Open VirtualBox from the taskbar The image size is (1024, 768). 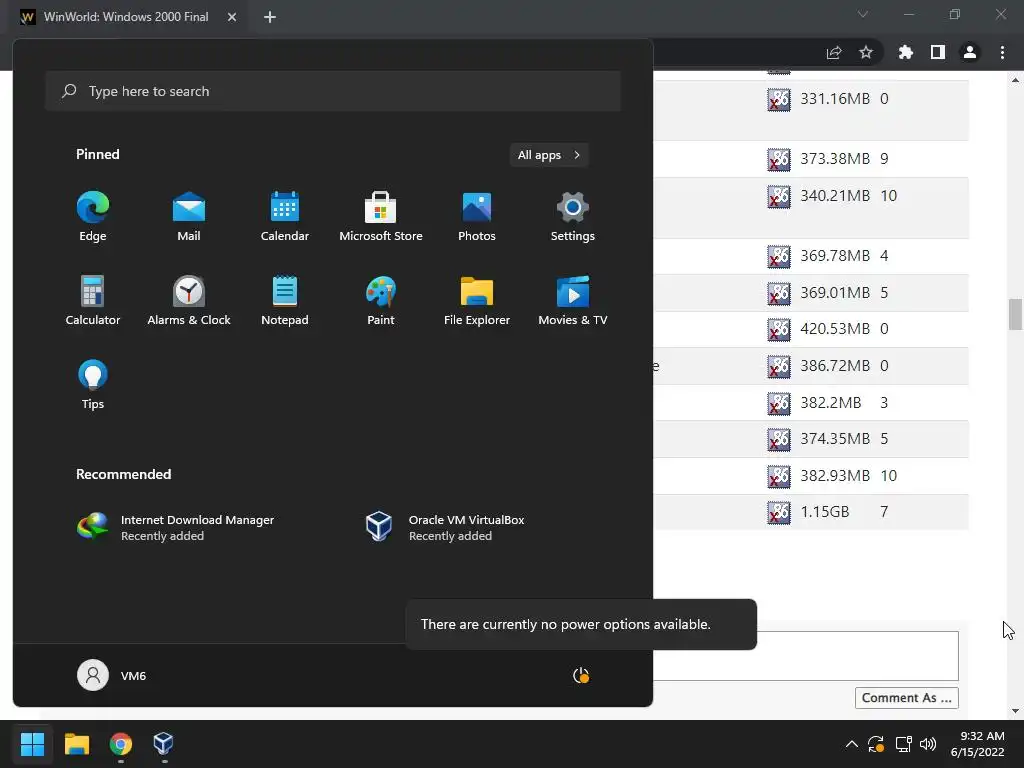pos(163,743)
